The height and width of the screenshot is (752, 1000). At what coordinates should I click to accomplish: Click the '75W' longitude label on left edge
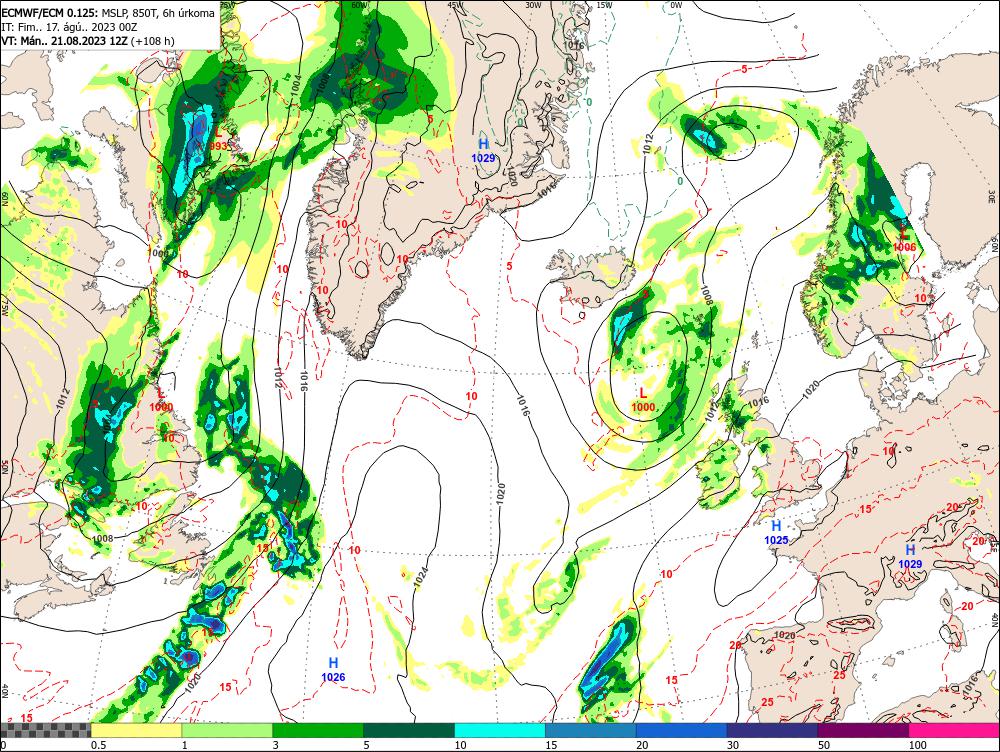click(x=4, y=309)
